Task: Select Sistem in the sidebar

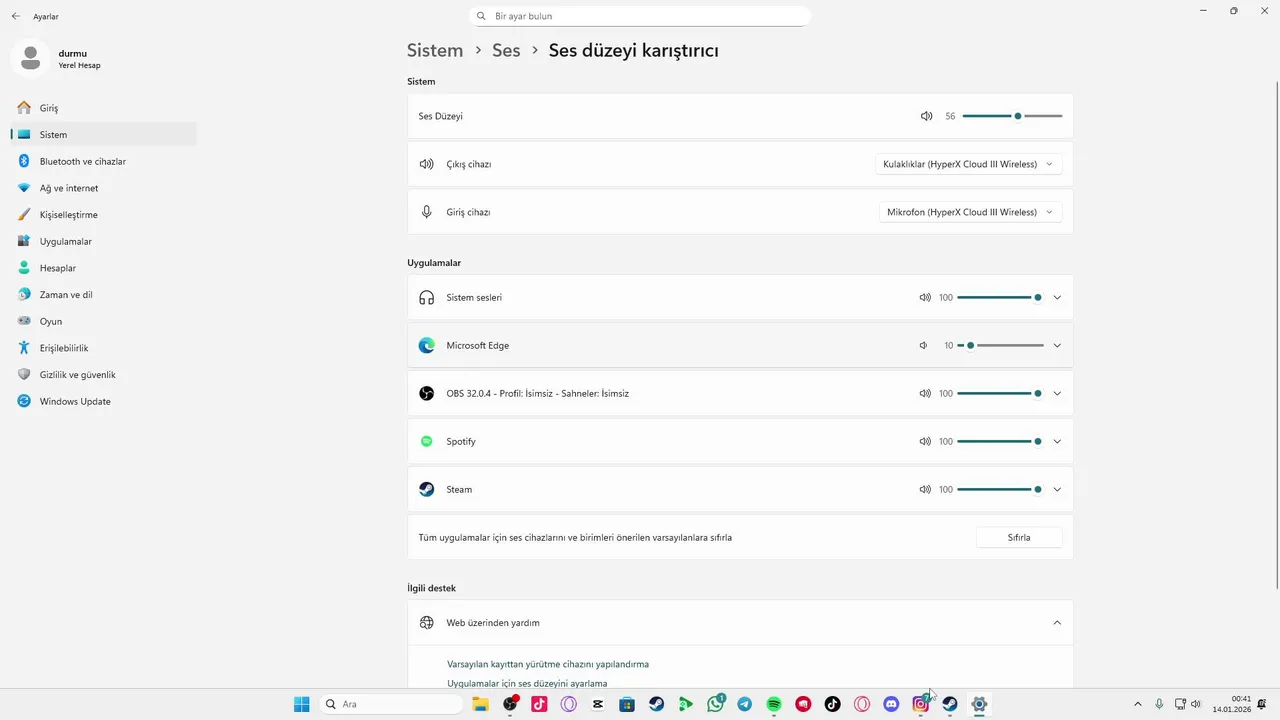Action: point(104,134)
